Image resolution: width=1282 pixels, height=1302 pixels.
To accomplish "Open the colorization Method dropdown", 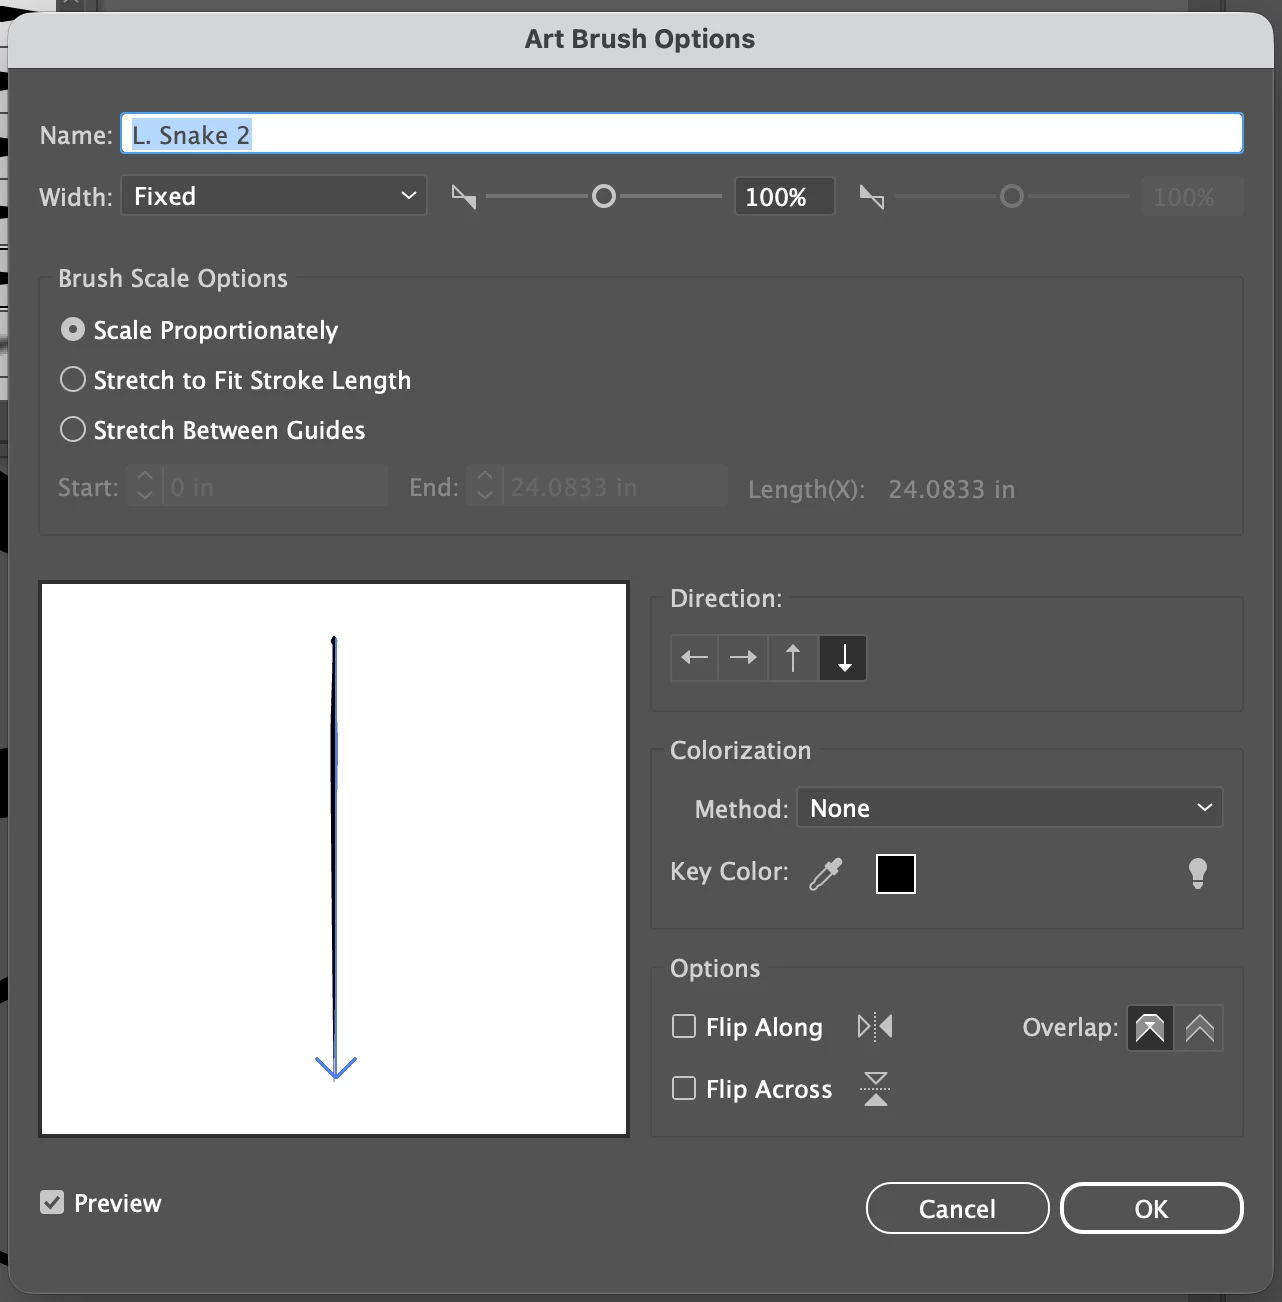I will click(x=1010, y=808).
